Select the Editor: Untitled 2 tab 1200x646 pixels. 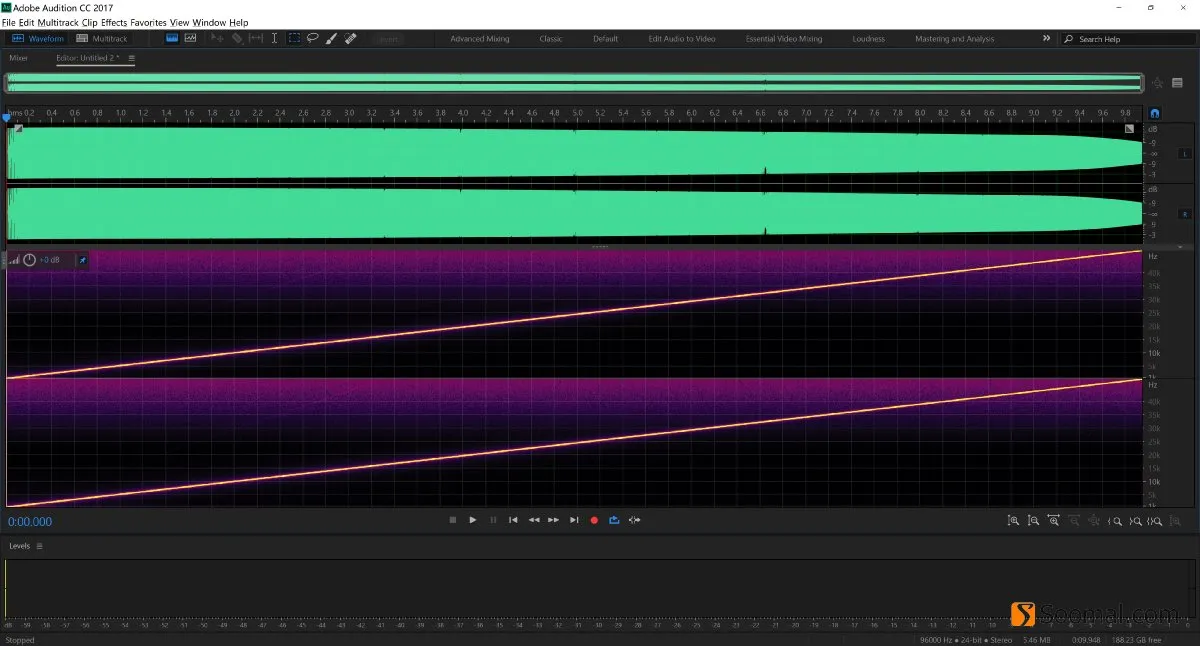(x=88, y=58)
